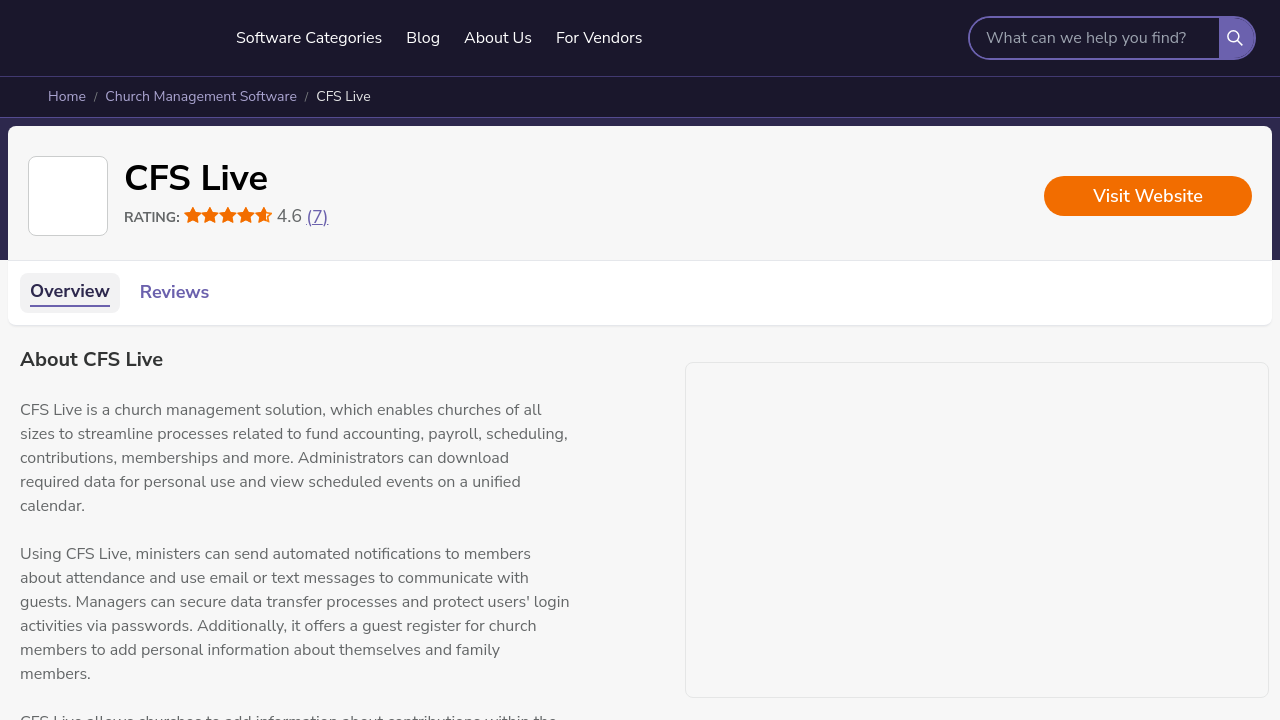Open the CFS Live logo thumbnail
Viewport: 1280px width, 720px height.
68,196
